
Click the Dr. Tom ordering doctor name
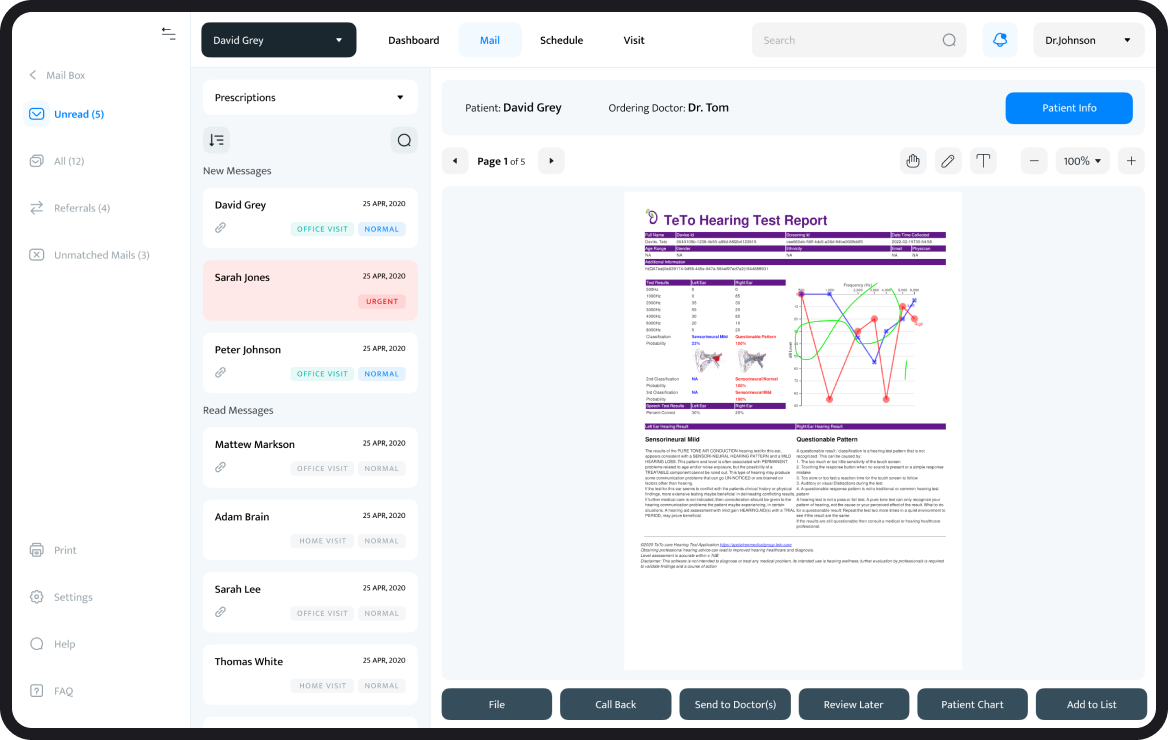(x=708, y=107)
